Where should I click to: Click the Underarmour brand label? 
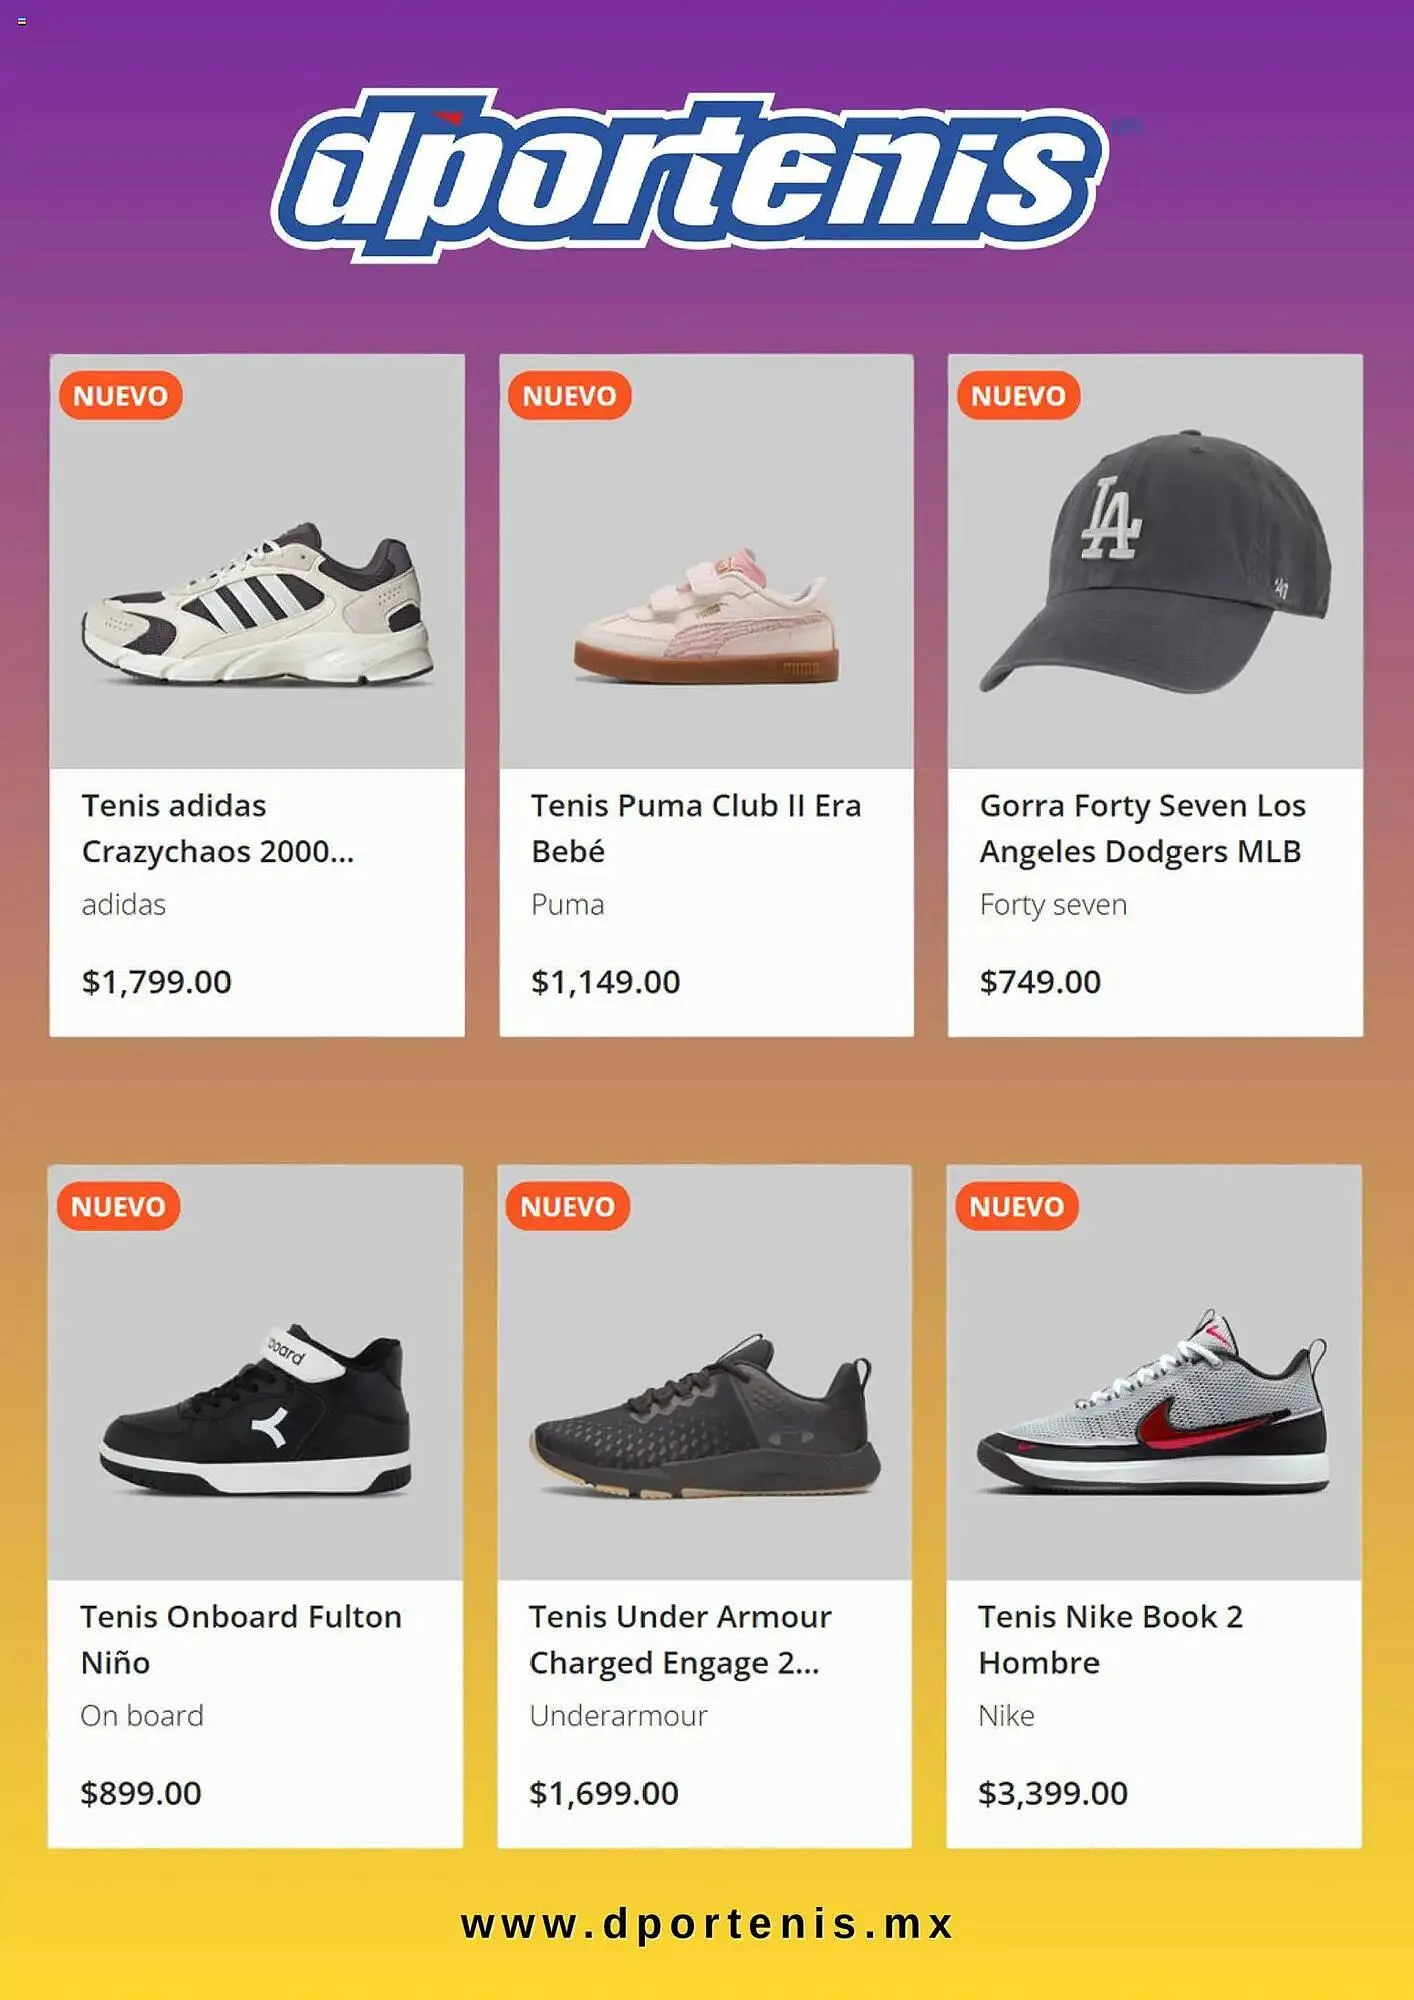coord(618,1716)
